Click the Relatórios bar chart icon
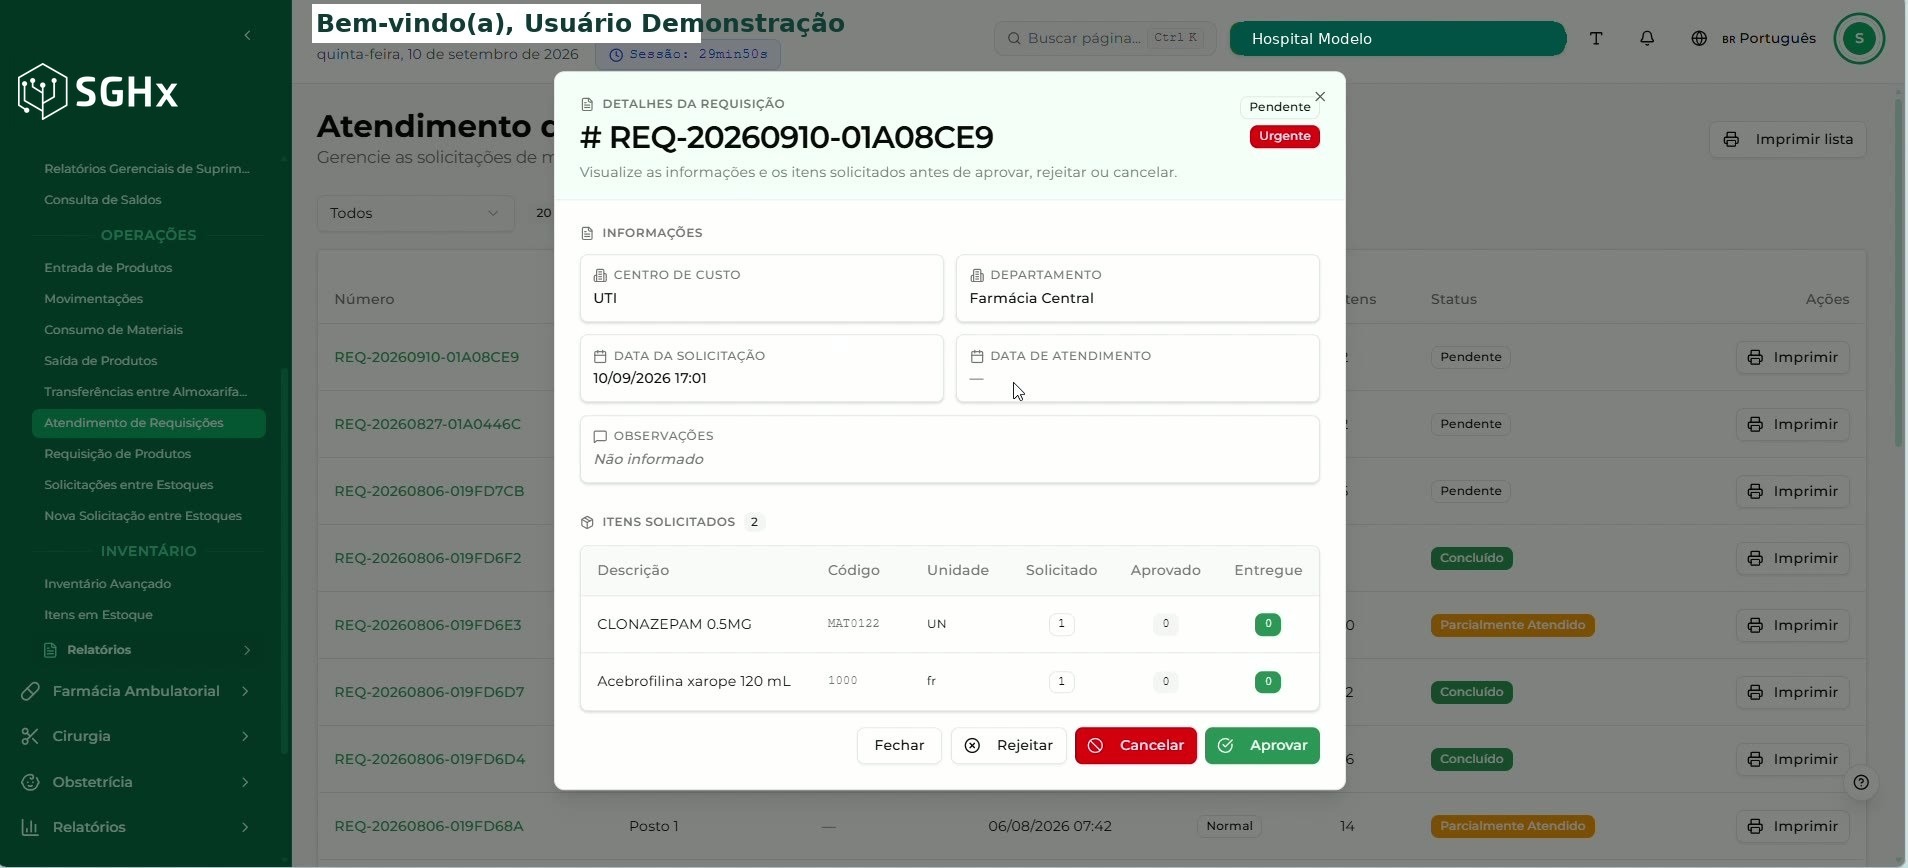This screenshot has height=868, width=1908. tap(30, 827)
